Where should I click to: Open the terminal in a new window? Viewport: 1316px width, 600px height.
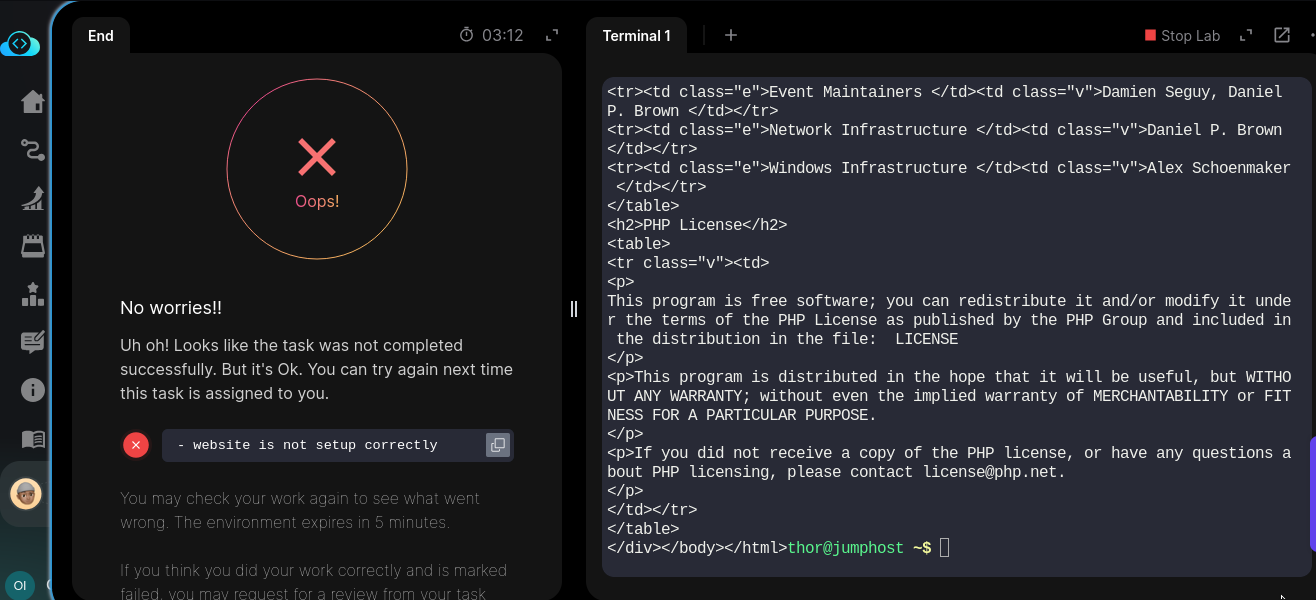click(x=1282, y=35)
